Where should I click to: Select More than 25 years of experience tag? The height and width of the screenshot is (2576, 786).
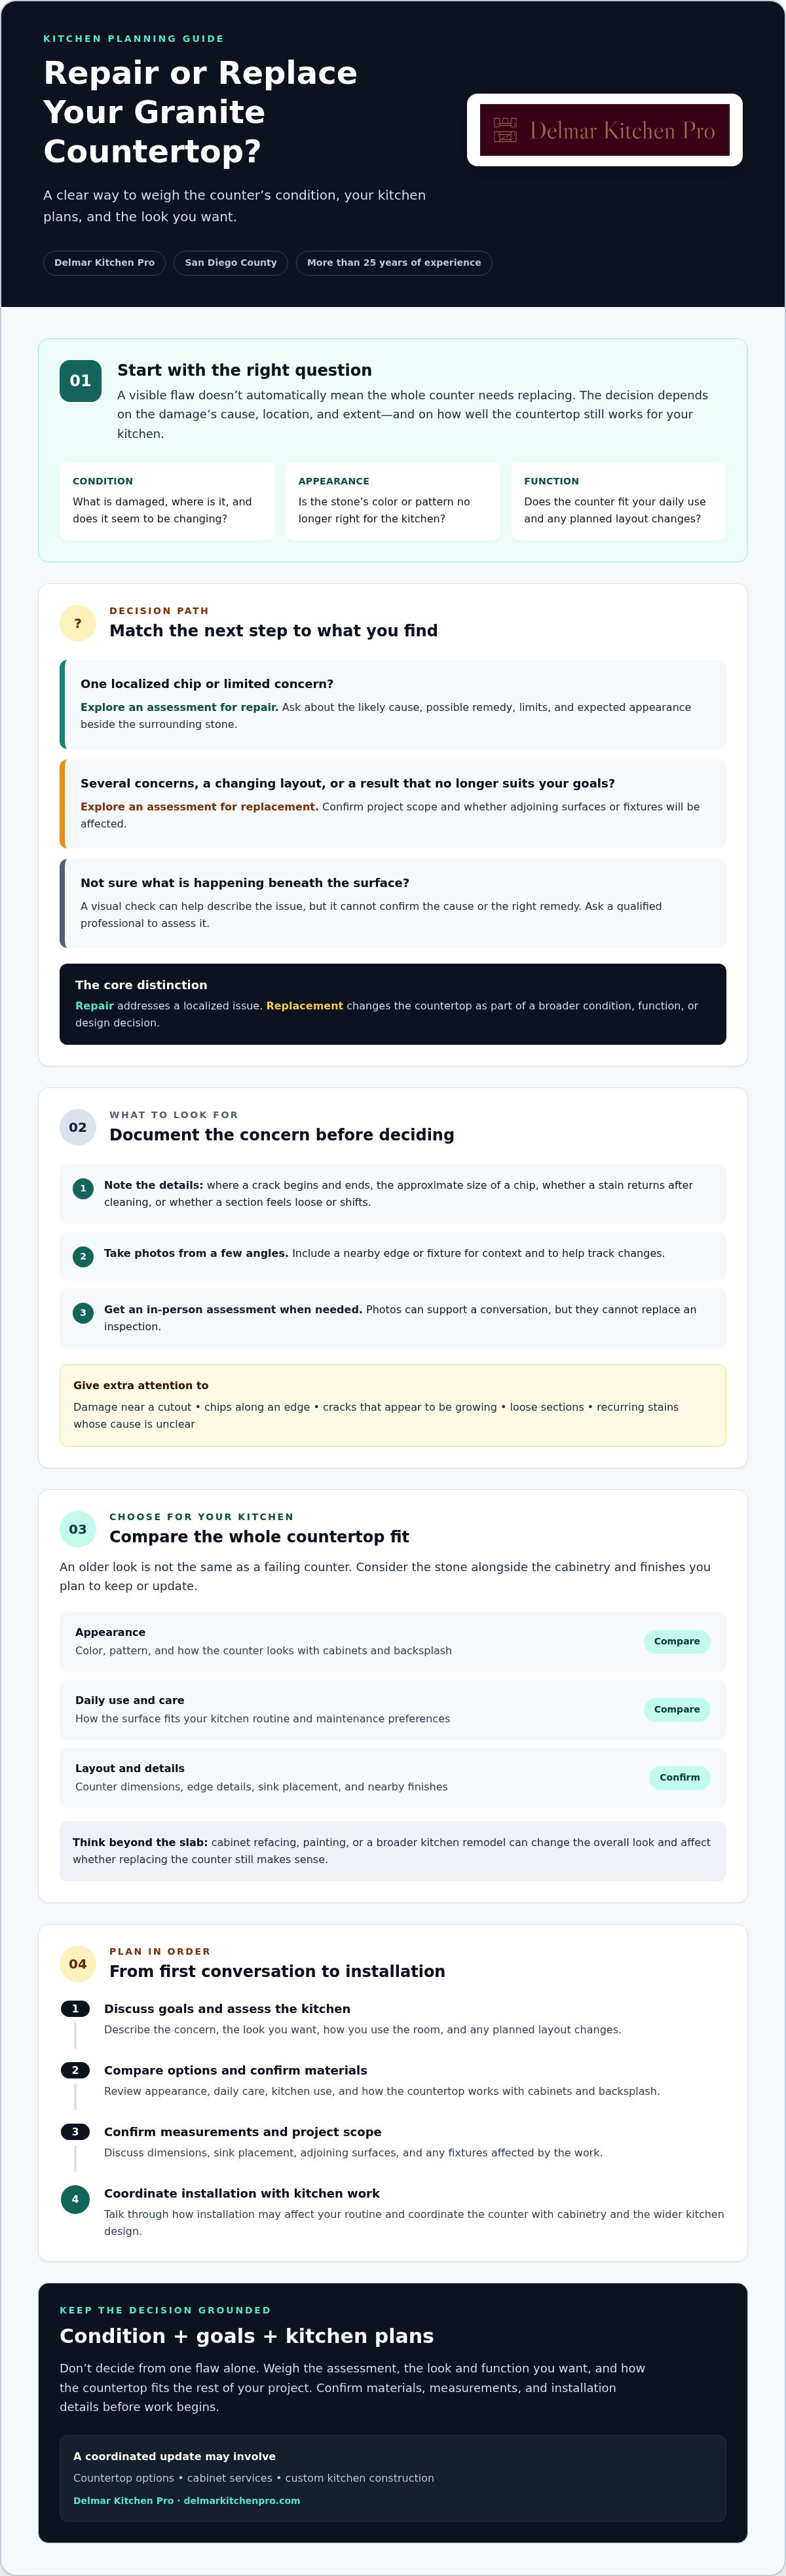point(394,263)
